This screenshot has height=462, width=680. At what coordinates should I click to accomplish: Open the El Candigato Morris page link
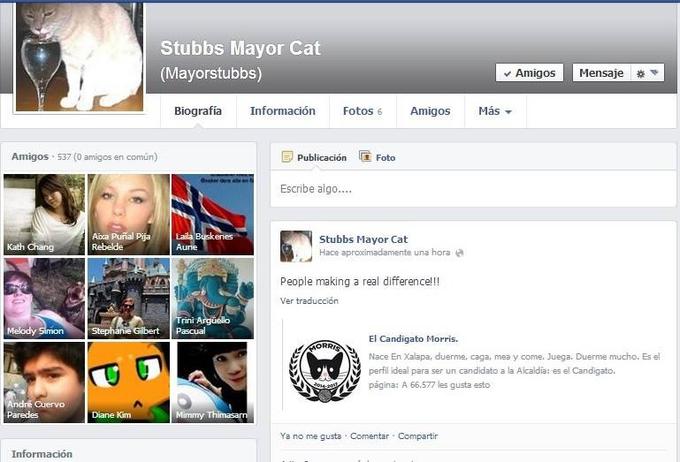[x=413, y=339]
